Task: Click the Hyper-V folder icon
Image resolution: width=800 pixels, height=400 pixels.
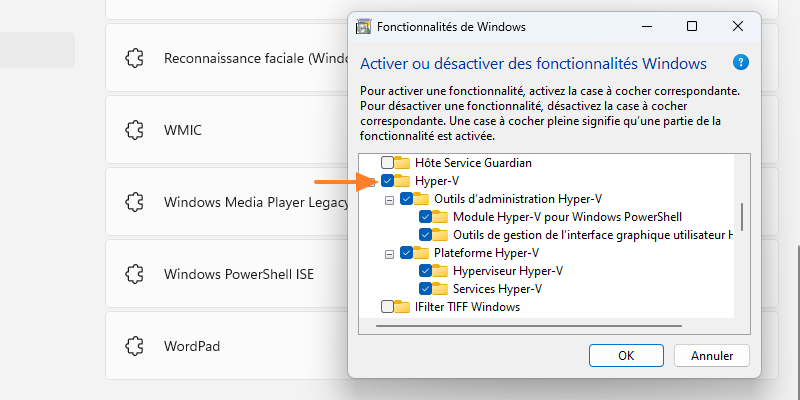Action: coord(402,181)
